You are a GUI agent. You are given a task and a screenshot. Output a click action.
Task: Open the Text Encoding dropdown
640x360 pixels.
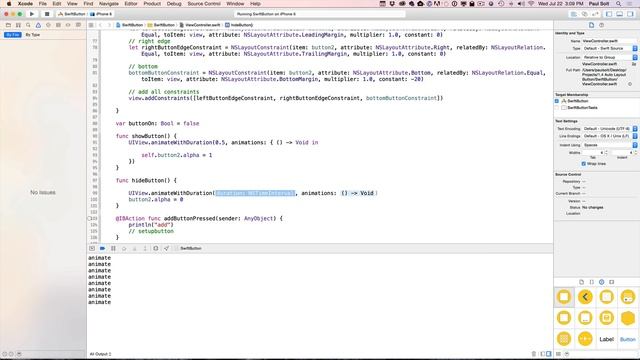pos(610,129)
